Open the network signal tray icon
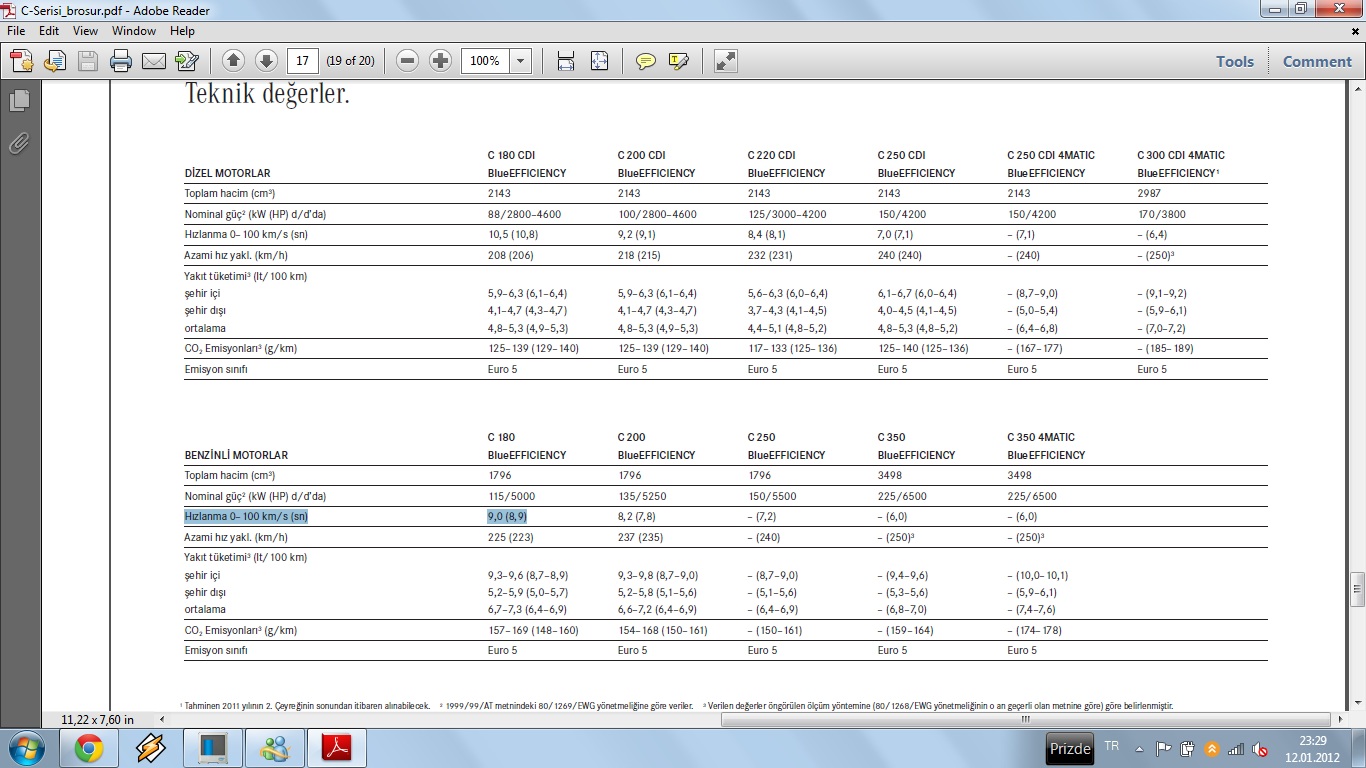 [1237, 748]
